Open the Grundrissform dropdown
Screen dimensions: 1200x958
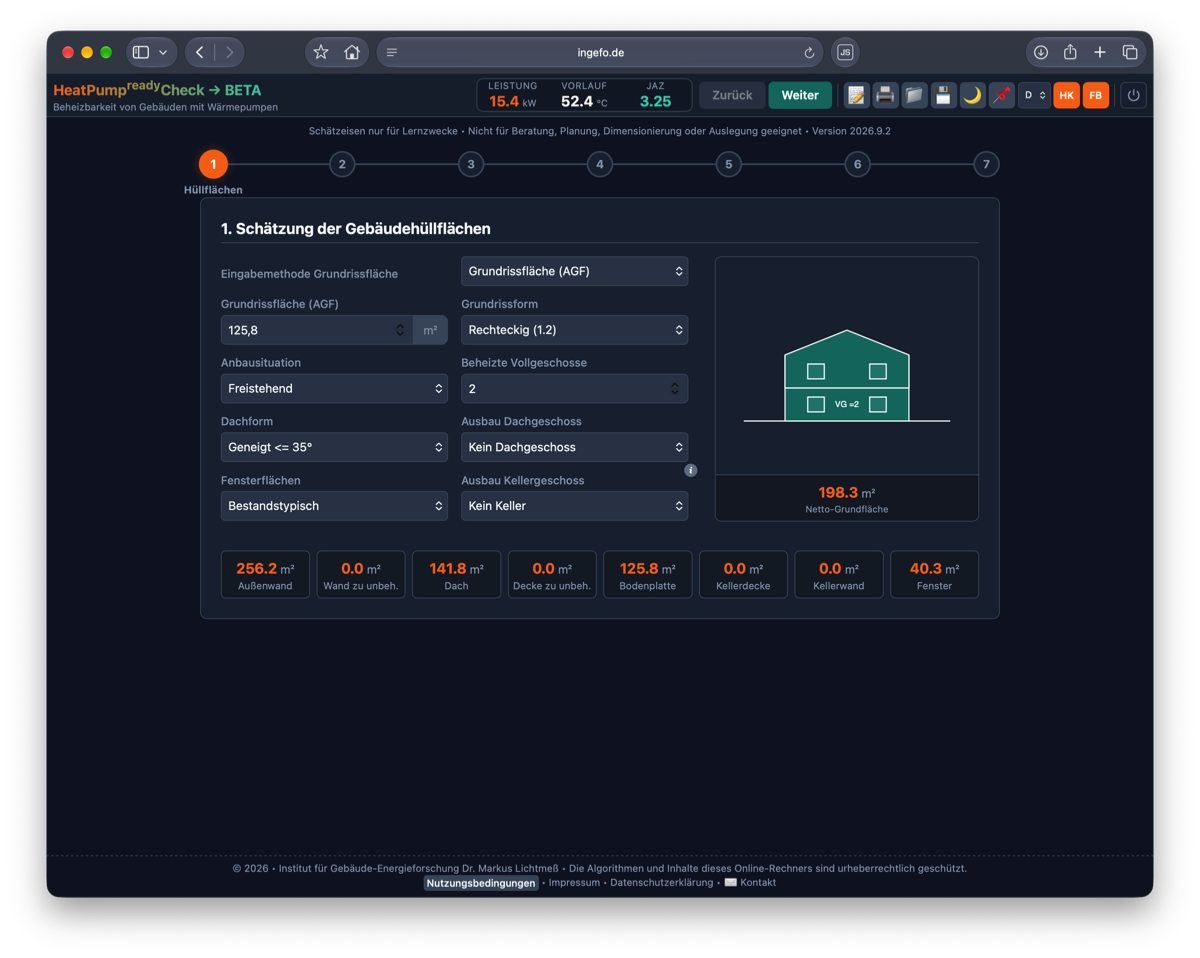click(x=574, y=330)
